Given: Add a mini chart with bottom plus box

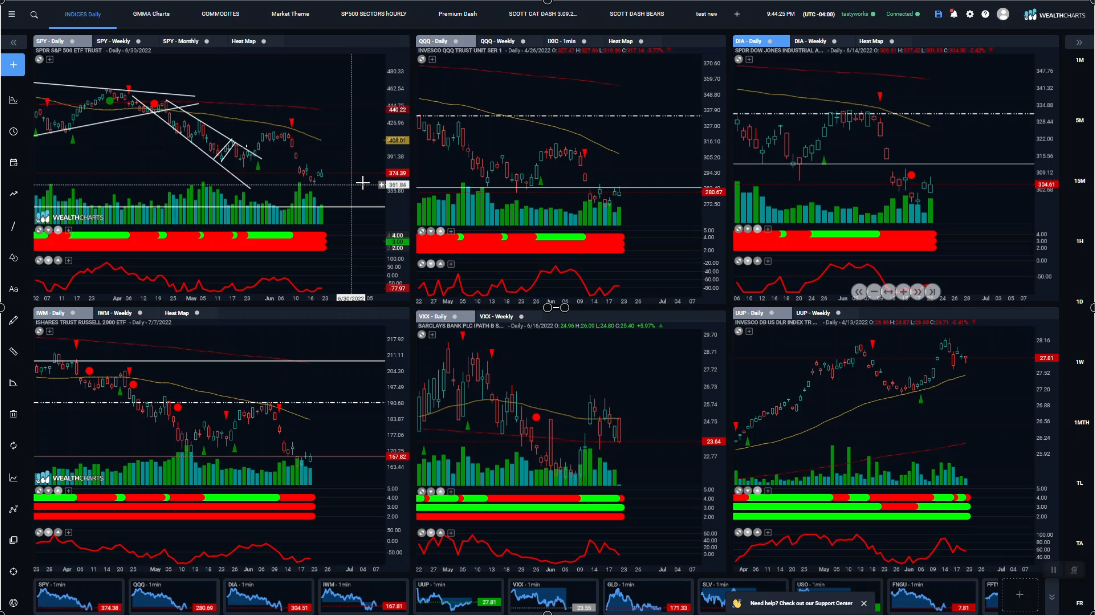Looking at the screenshot, I should pos(1020,595).
